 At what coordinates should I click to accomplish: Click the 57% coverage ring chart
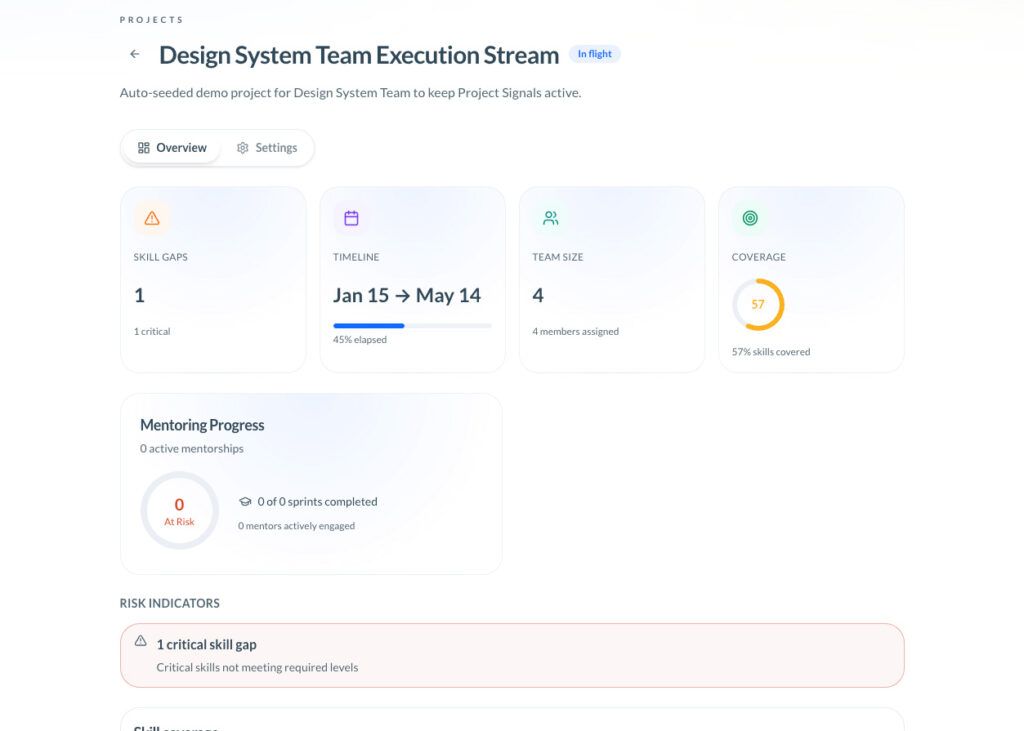pyautogui.click(x=758, y=305)
